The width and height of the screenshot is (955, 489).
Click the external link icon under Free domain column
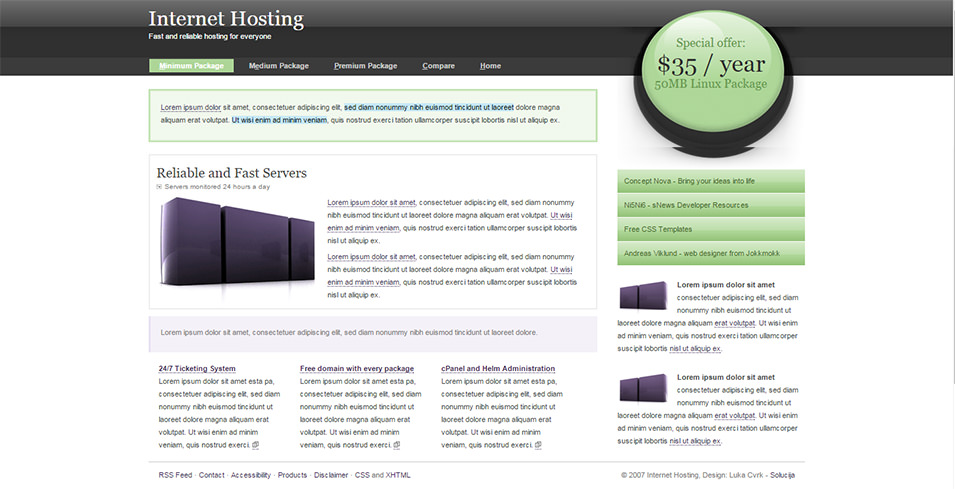[x=397, y=445]
